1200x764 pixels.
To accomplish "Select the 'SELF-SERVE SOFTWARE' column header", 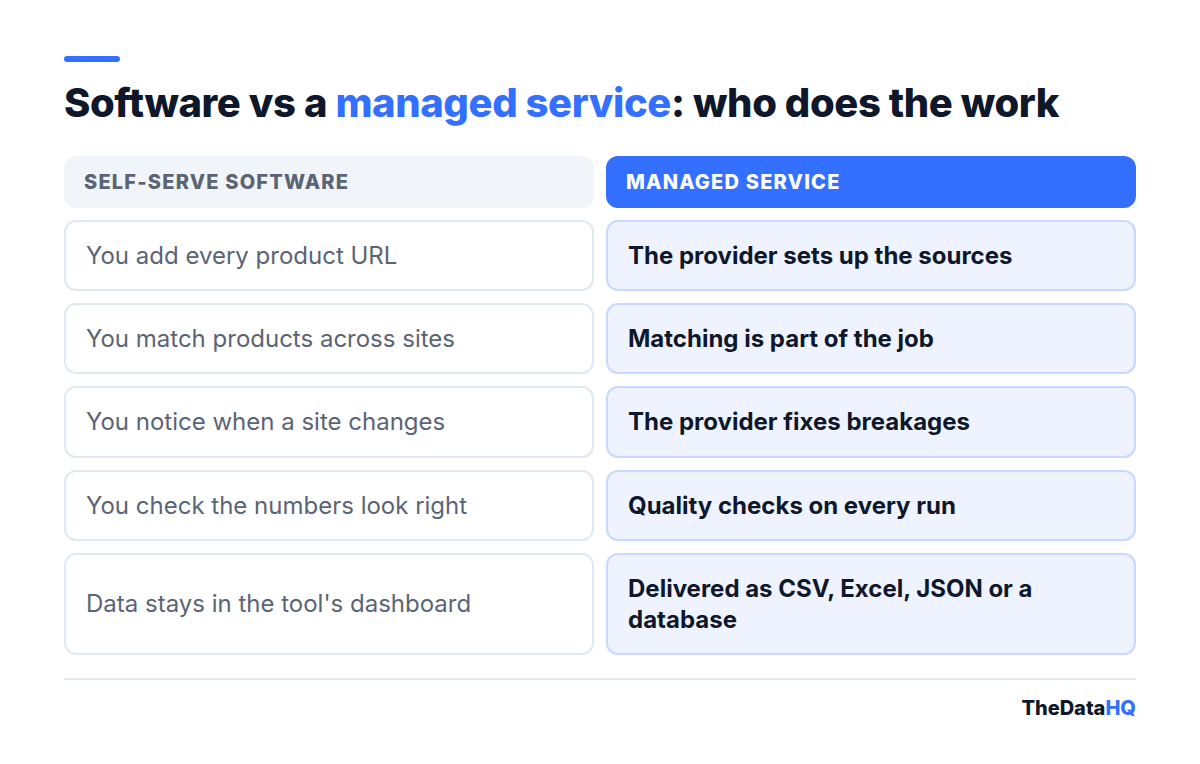I will click(x=329, y=182).
